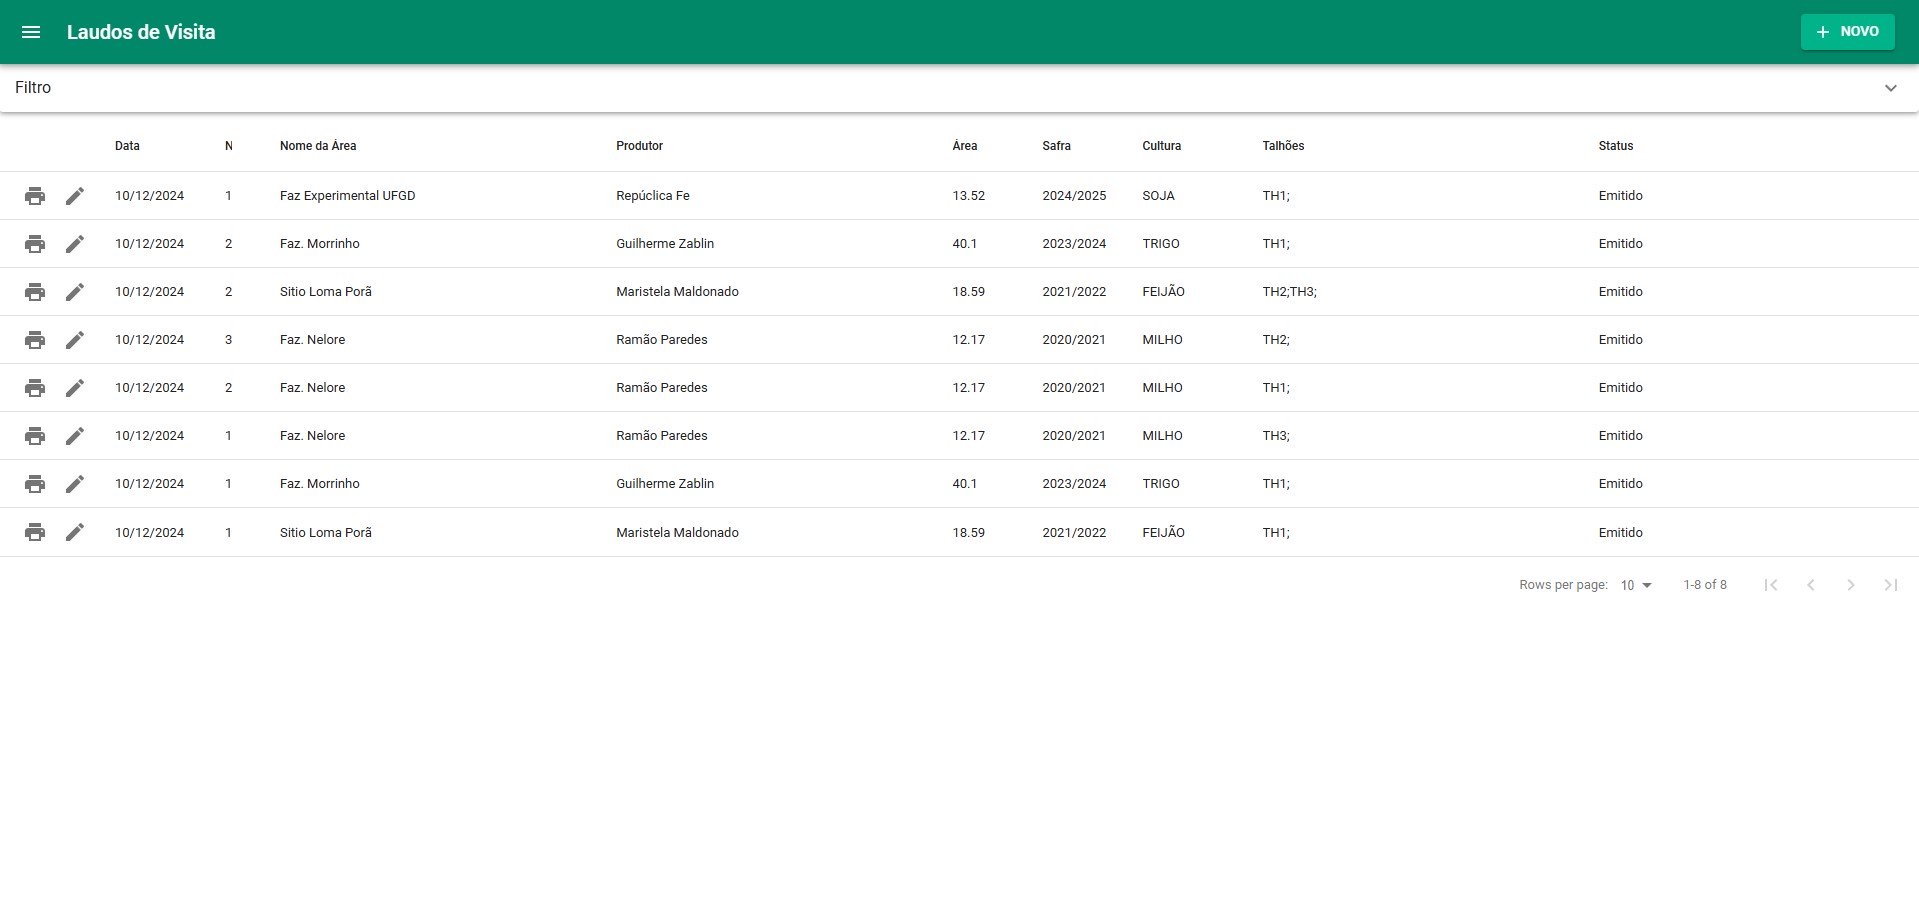Print the Faz. Nelore TH3 report
The width and height of the screenshot is (1919, 917).
click(35, 436)
